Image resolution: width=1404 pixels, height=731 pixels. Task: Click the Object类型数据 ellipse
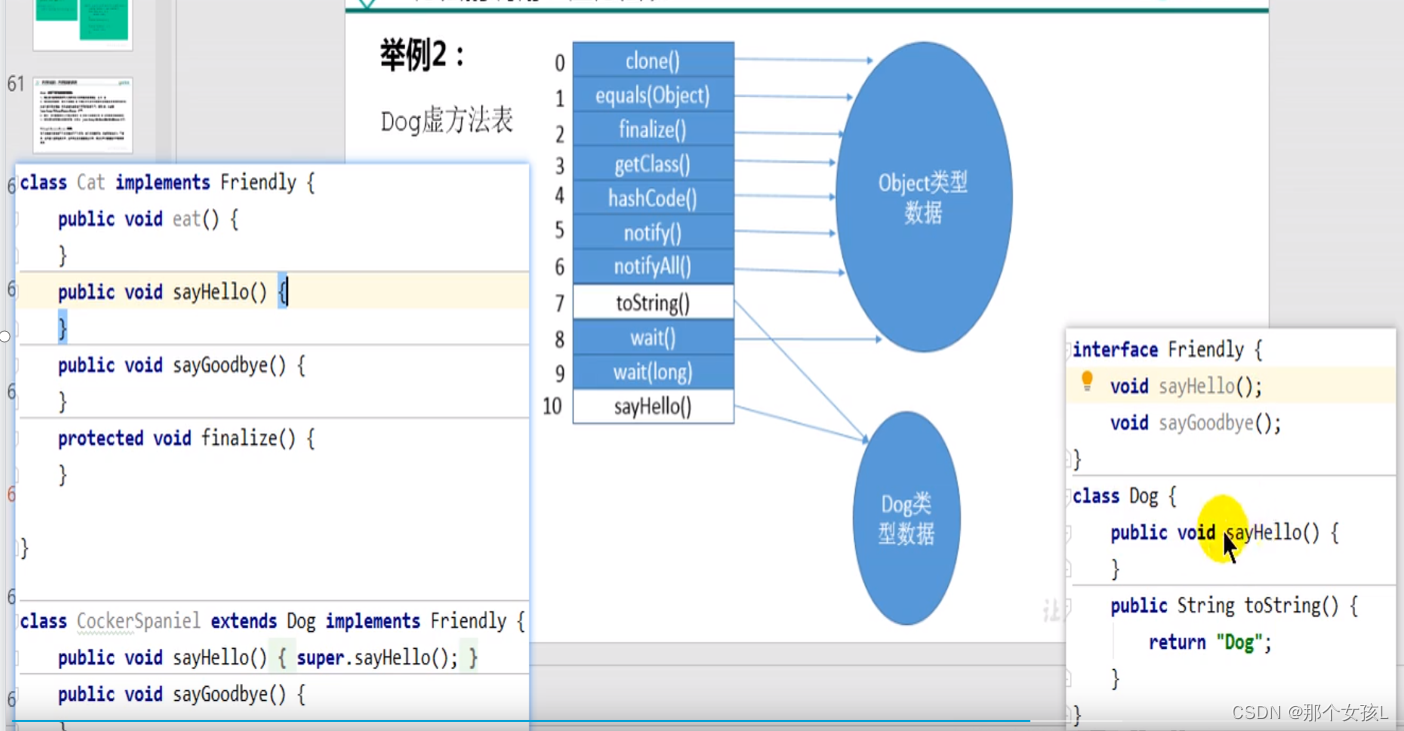pos(924,197)
